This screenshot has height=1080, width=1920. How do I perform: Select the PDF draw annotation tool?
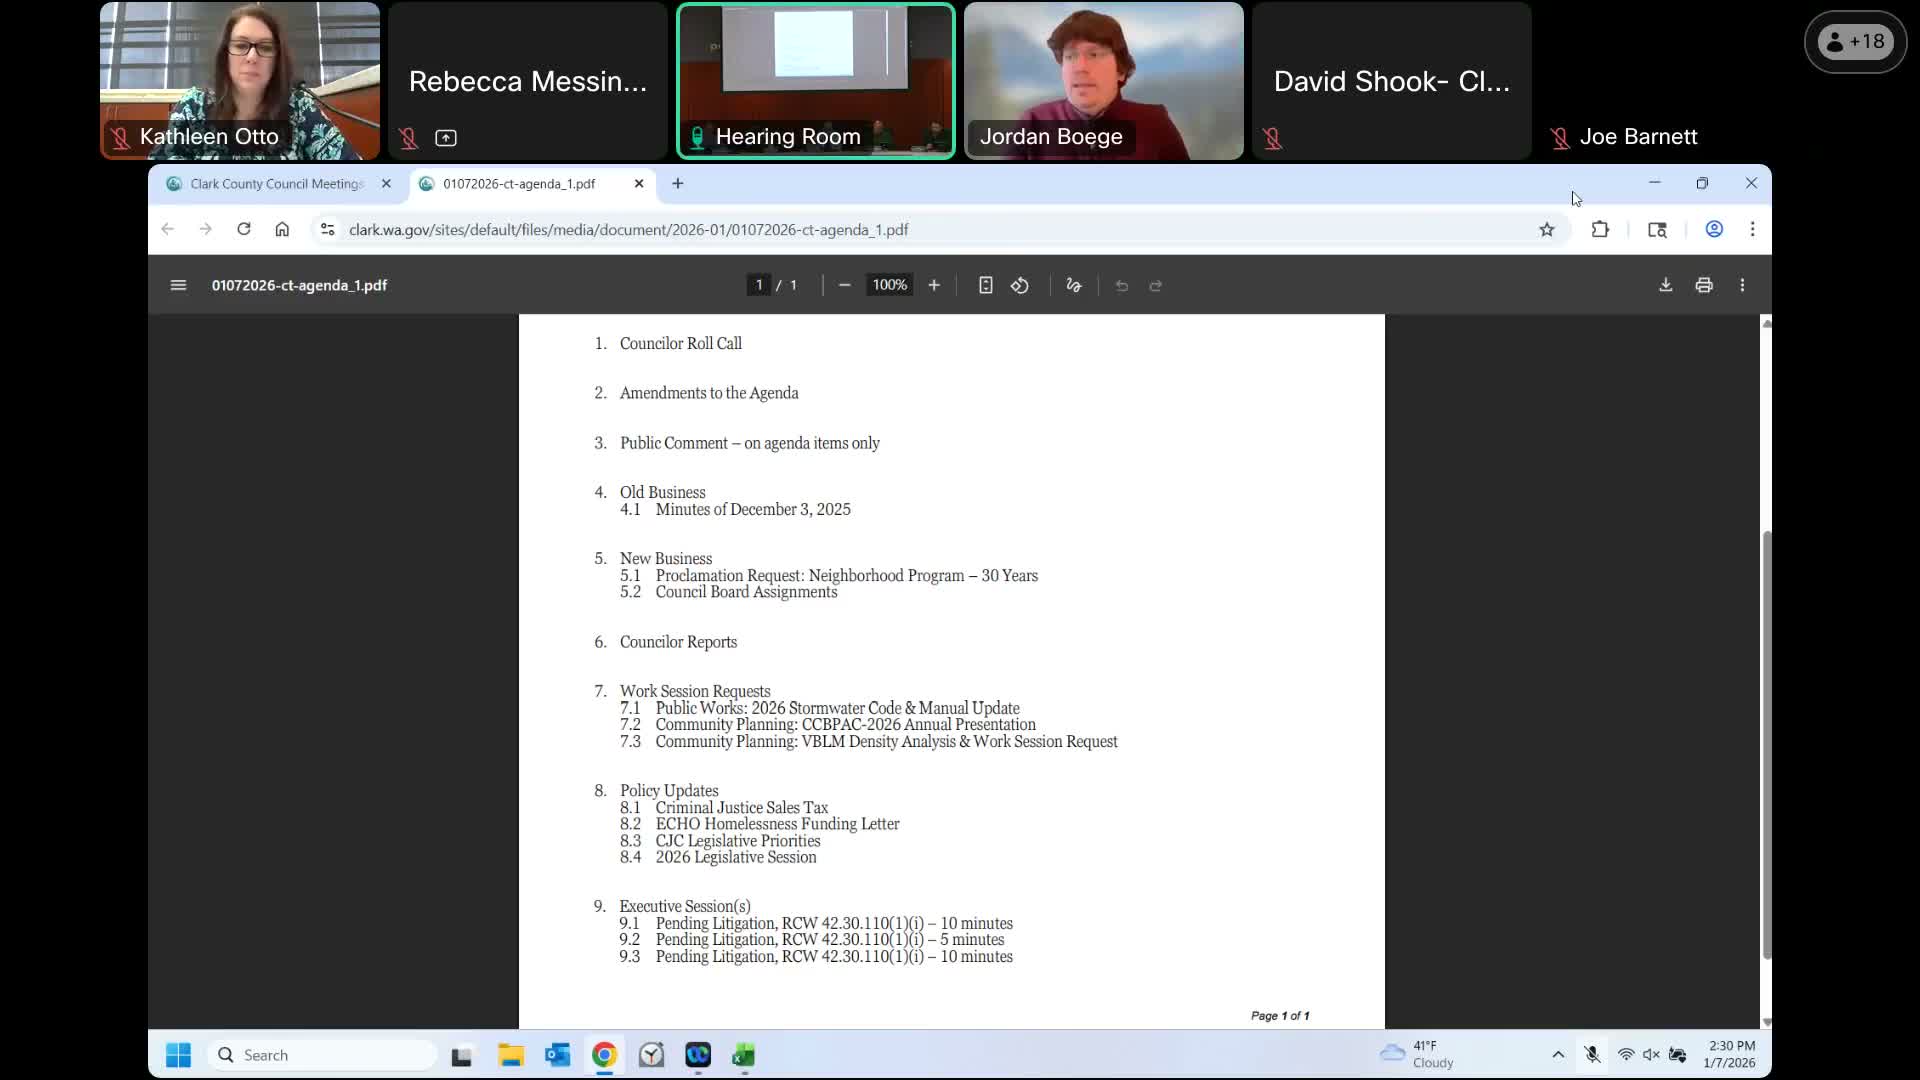click(x=1074, y=285)
